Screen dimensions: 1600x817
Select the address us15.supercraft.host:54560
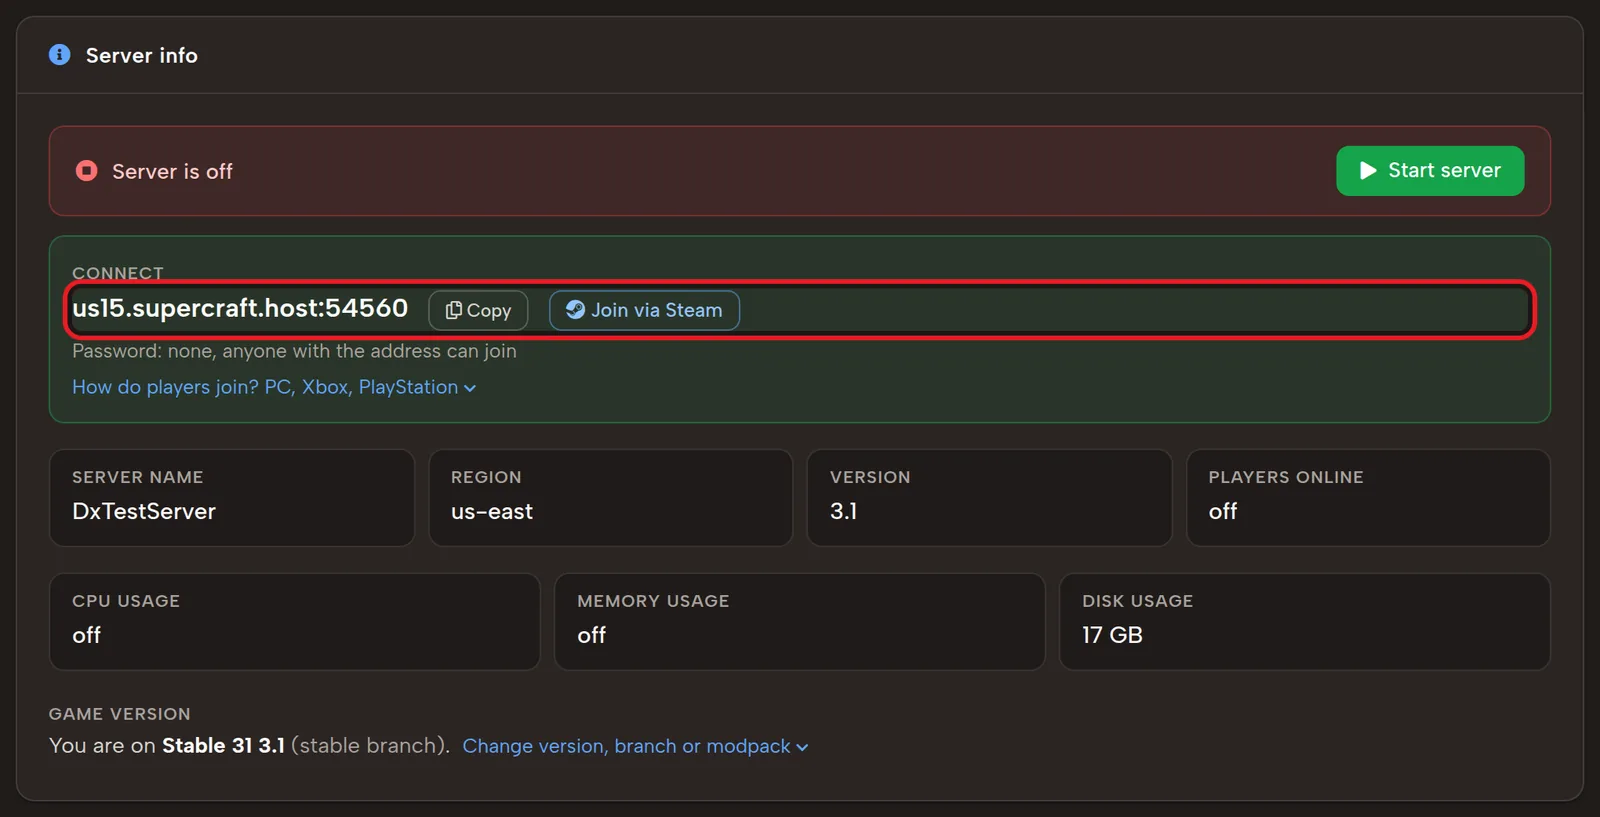point(240,308)
